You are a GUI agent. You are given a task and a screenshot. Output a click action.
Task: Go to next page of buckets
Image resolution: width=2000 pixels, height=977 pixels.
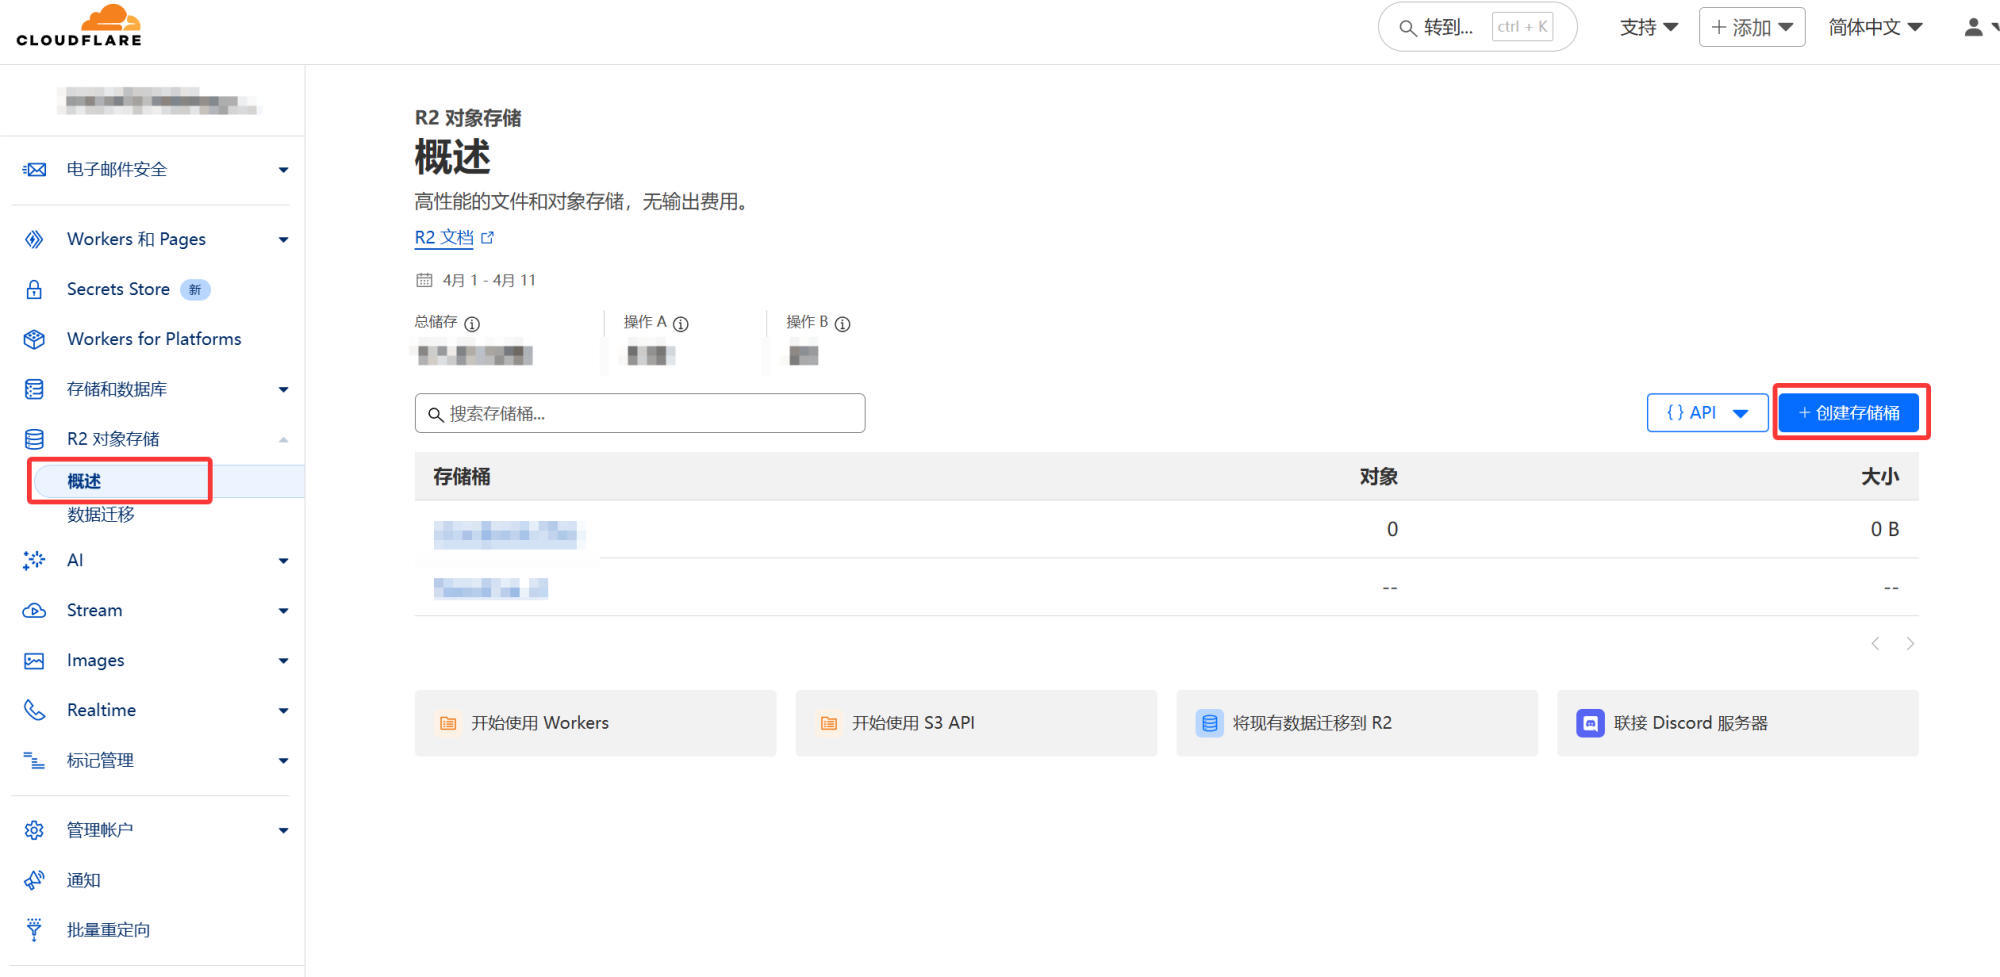[x=1910, y=644]
